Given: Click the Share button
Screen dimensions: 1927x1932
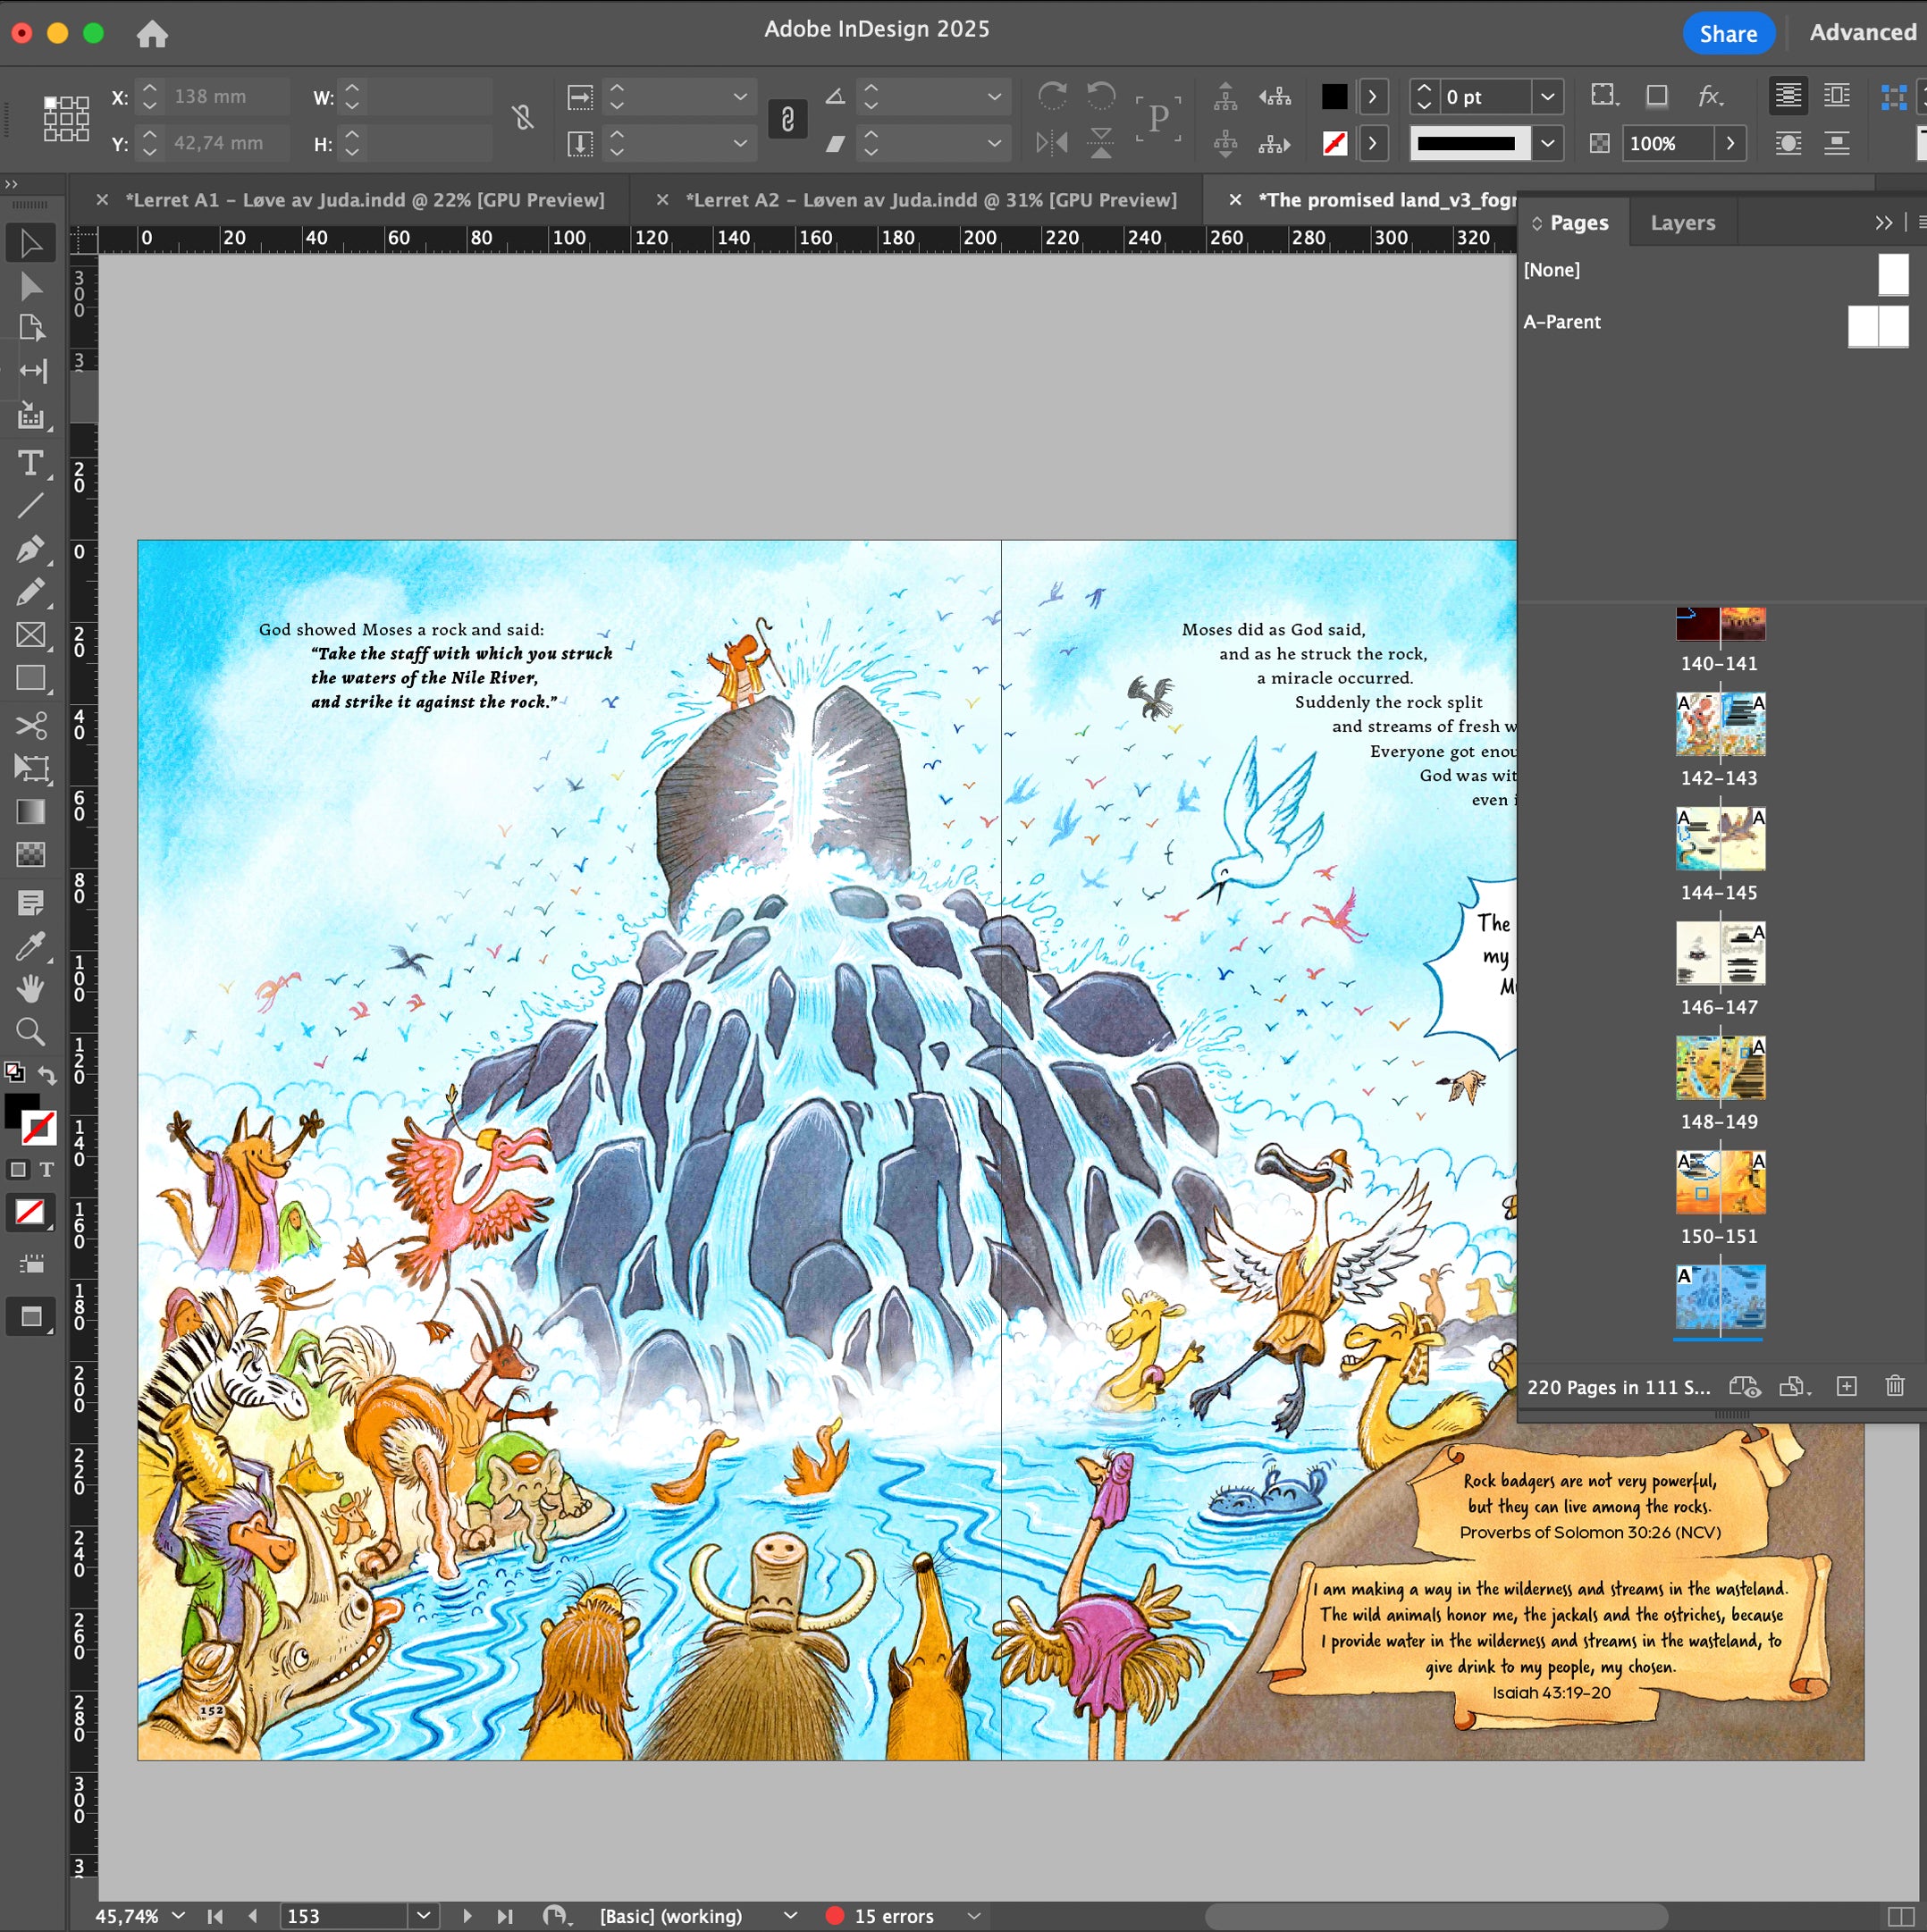Looking at the screenshot, I should click(x=1728, y=33).
